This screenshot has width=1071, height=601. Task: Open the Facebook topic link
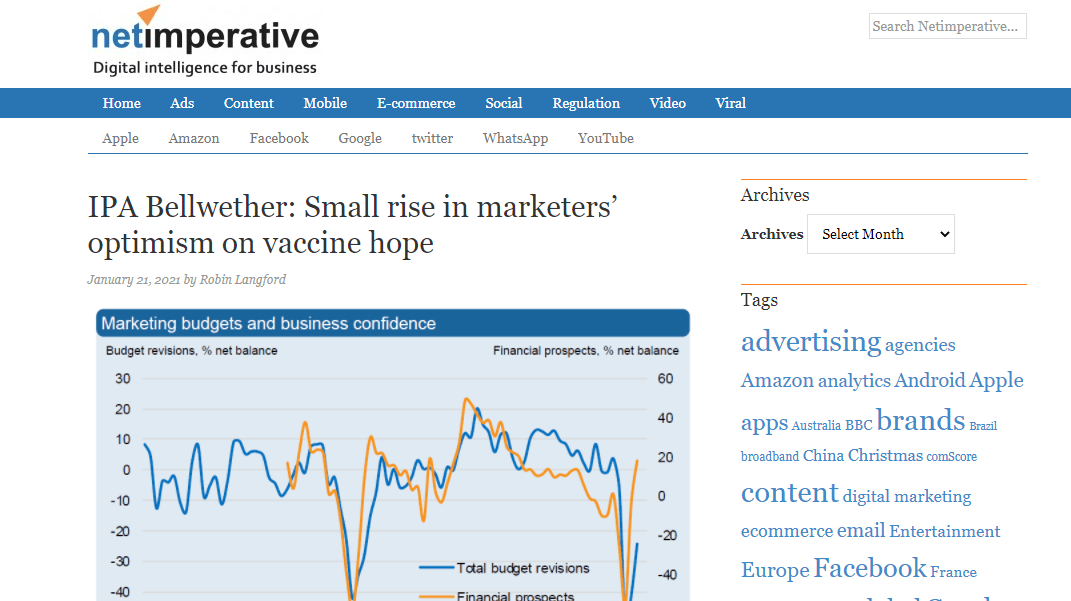pyautogui.click(x=279, y=138)
